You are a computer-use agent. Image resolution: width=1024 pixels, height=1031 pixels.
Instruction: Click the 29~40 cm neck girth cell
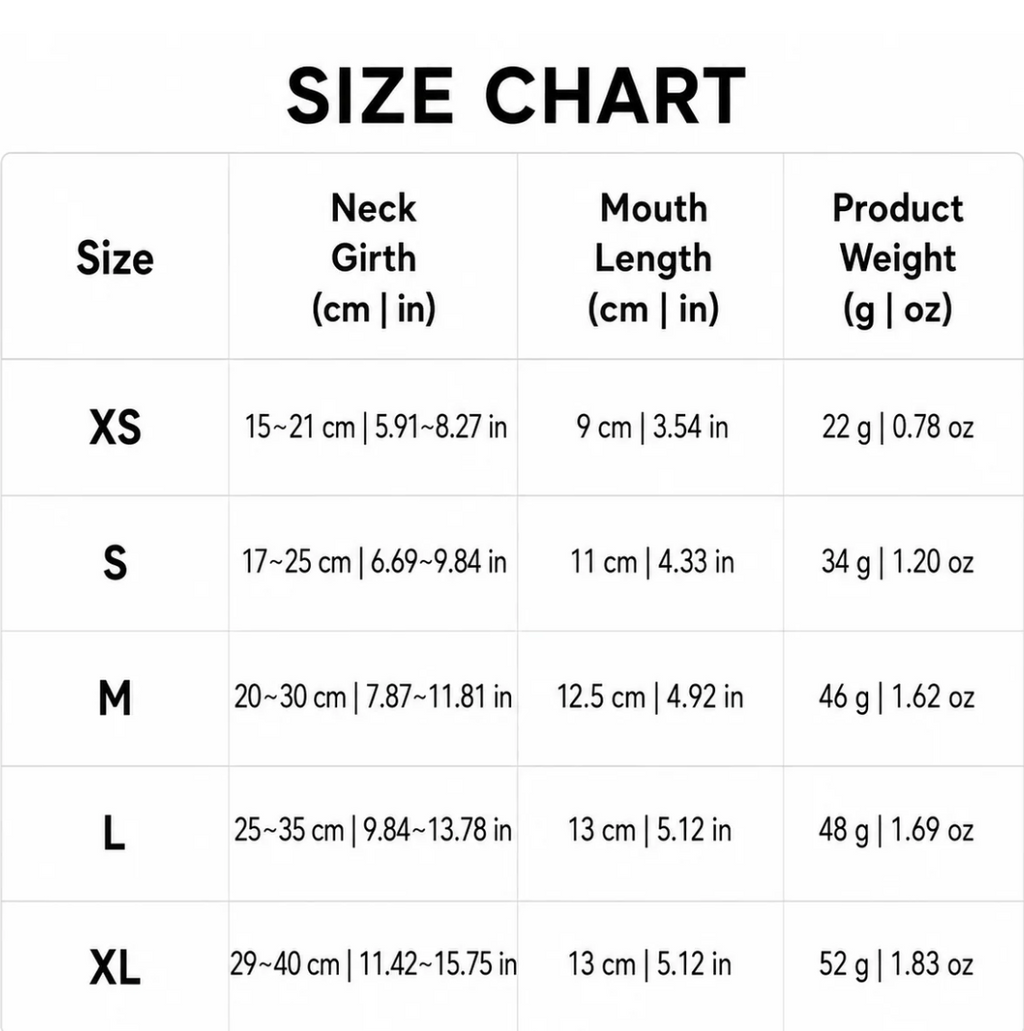374,965
